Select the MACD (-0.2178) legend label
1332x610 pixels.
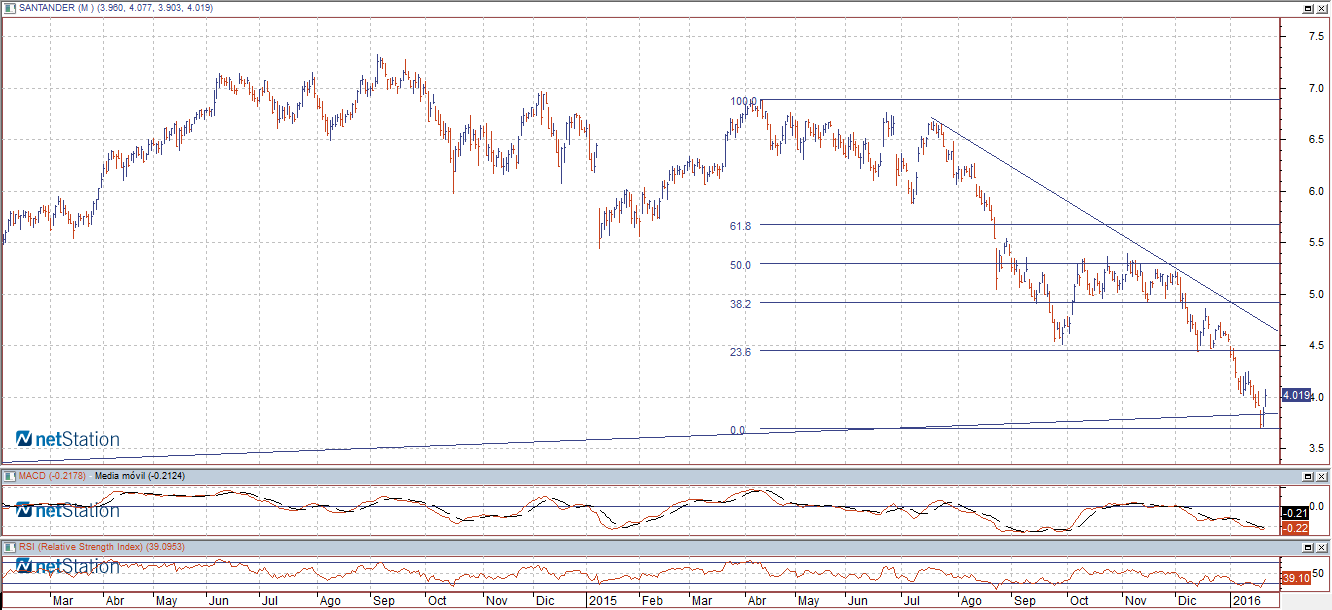point(52,476)
